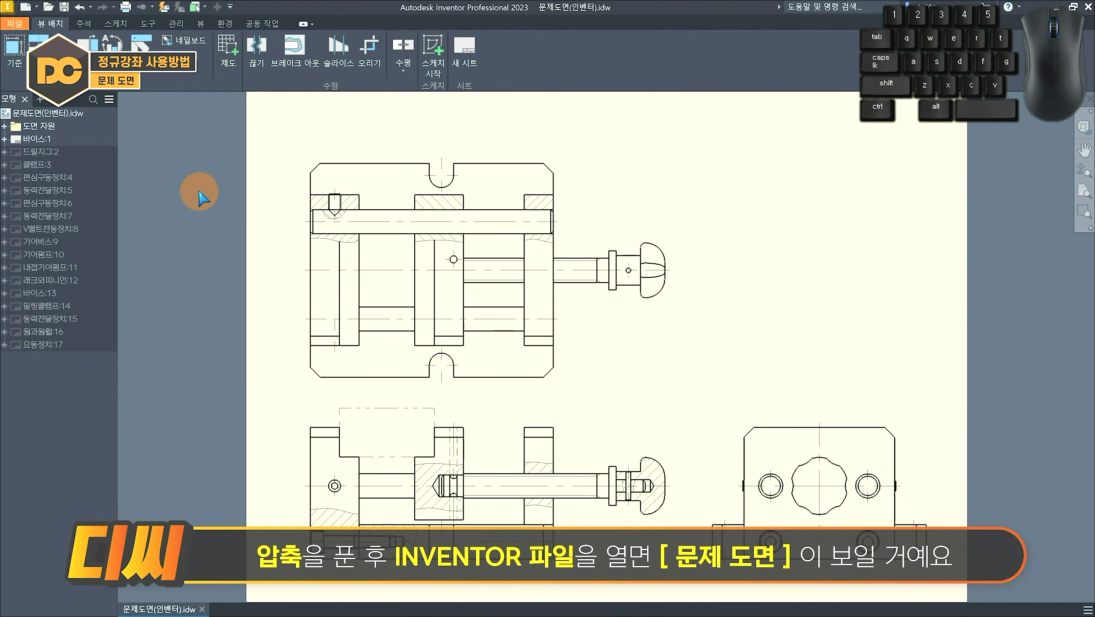
Task: Click the full navigation wheel icon
Action: coord(1084,127)
